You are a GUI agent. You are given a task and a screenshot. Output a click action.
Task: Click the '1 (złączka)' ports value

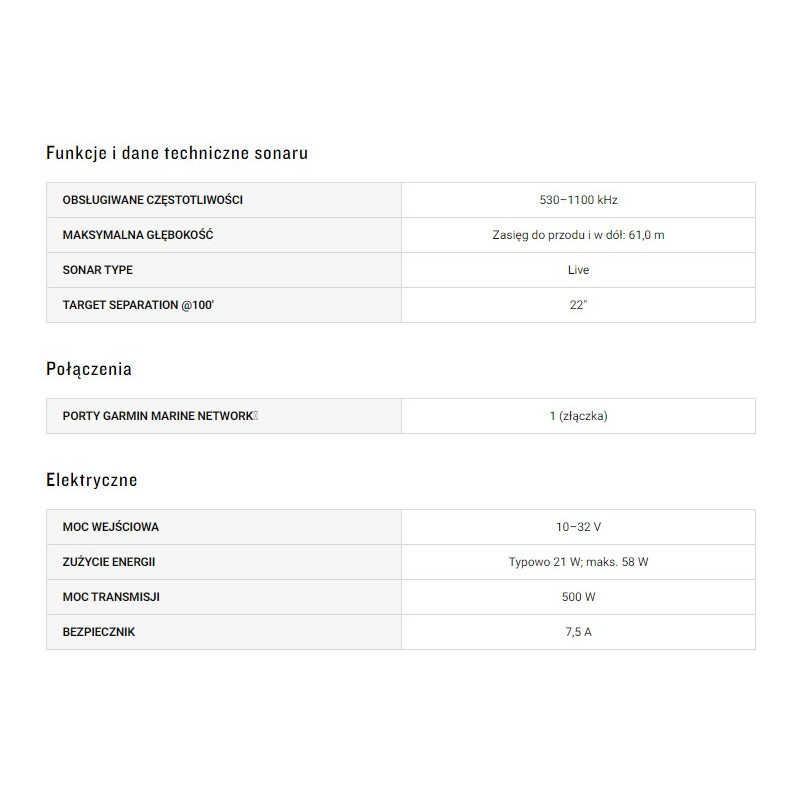click(578, 416)
